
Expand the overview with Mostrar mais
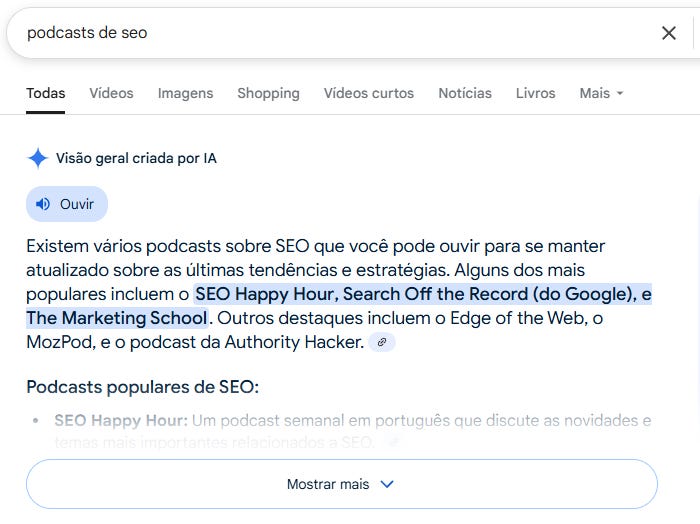pyautogui.click(x=342, y=484)
